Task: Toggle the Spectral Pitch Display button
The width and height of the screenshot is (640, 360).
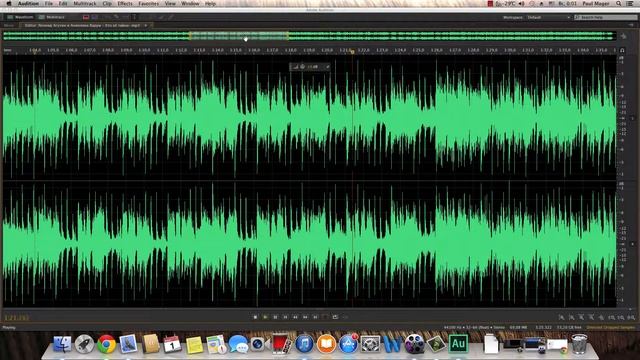Action: coord(94,17)
